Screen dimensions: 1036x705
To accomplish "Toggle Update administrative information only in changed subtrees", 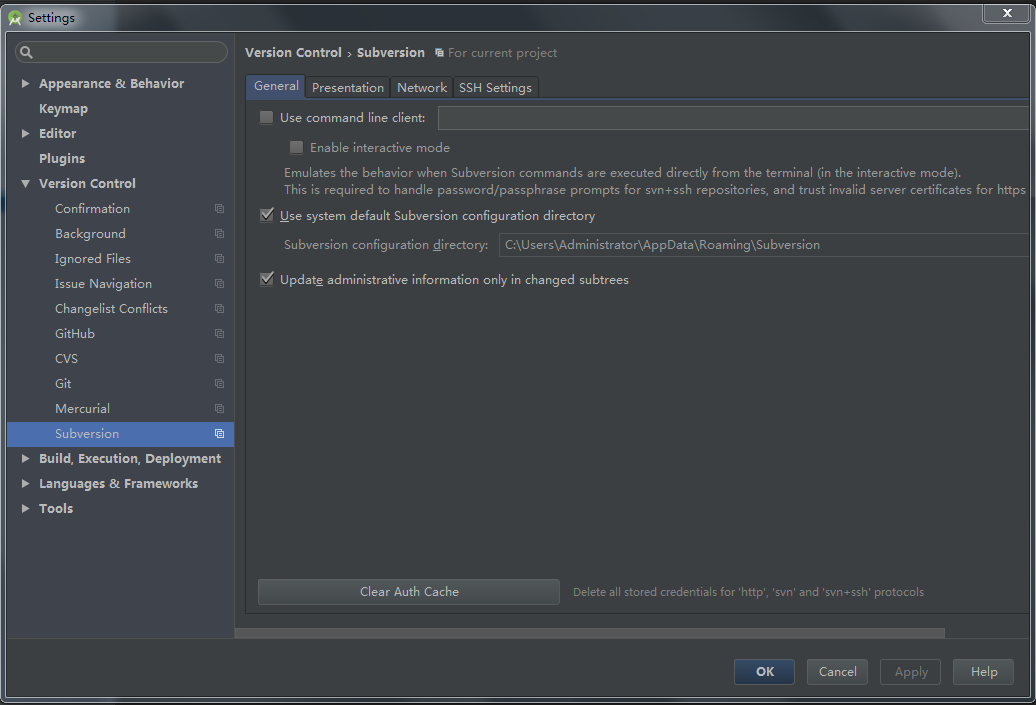I will [266, 279].
